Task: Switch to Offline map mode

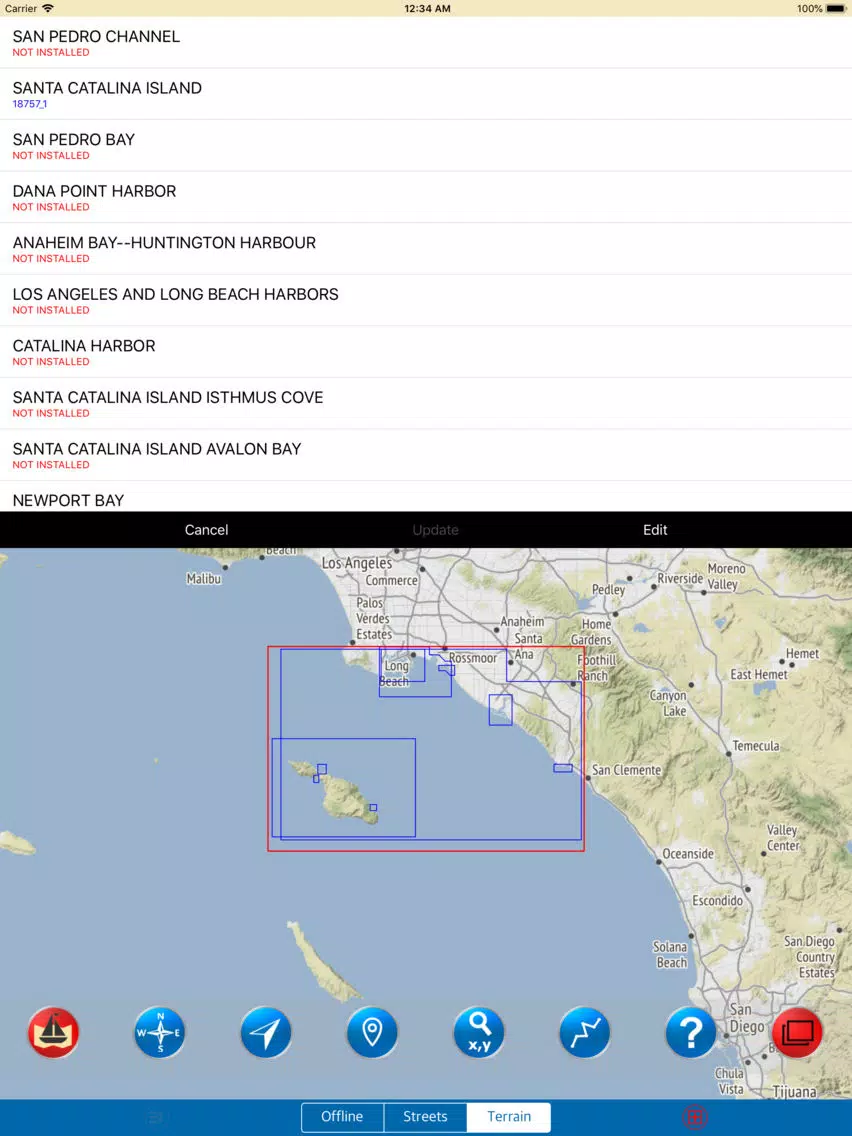Action: [x=342, y=1116]
